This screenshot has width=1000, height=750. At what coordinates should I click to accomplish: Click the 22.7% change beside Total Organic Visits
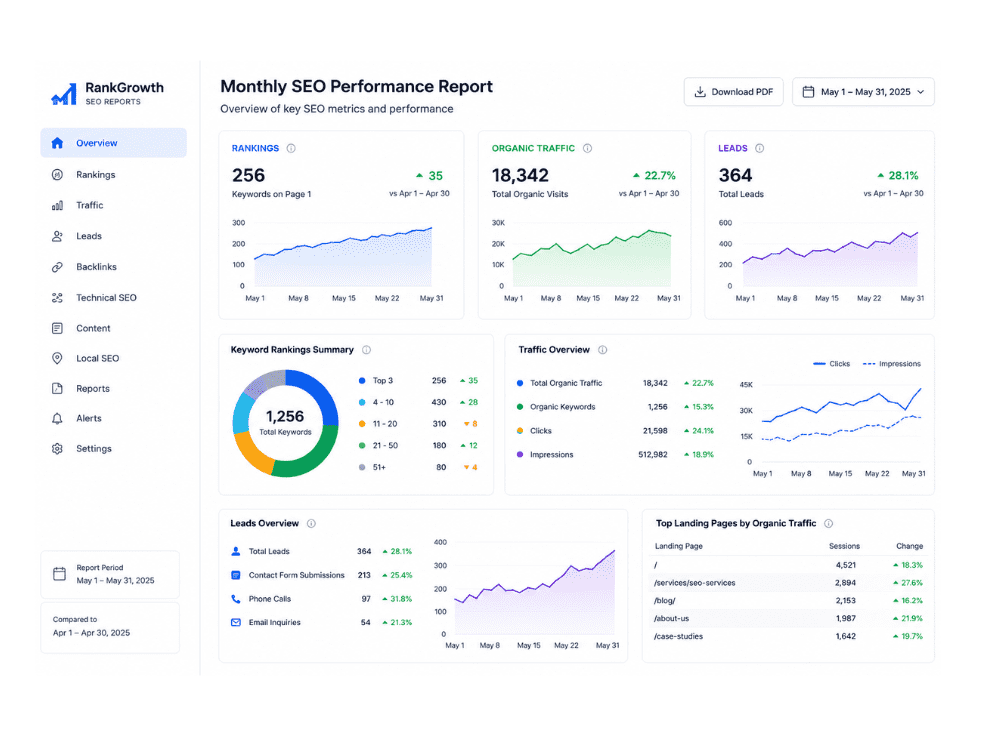[654, 175]
